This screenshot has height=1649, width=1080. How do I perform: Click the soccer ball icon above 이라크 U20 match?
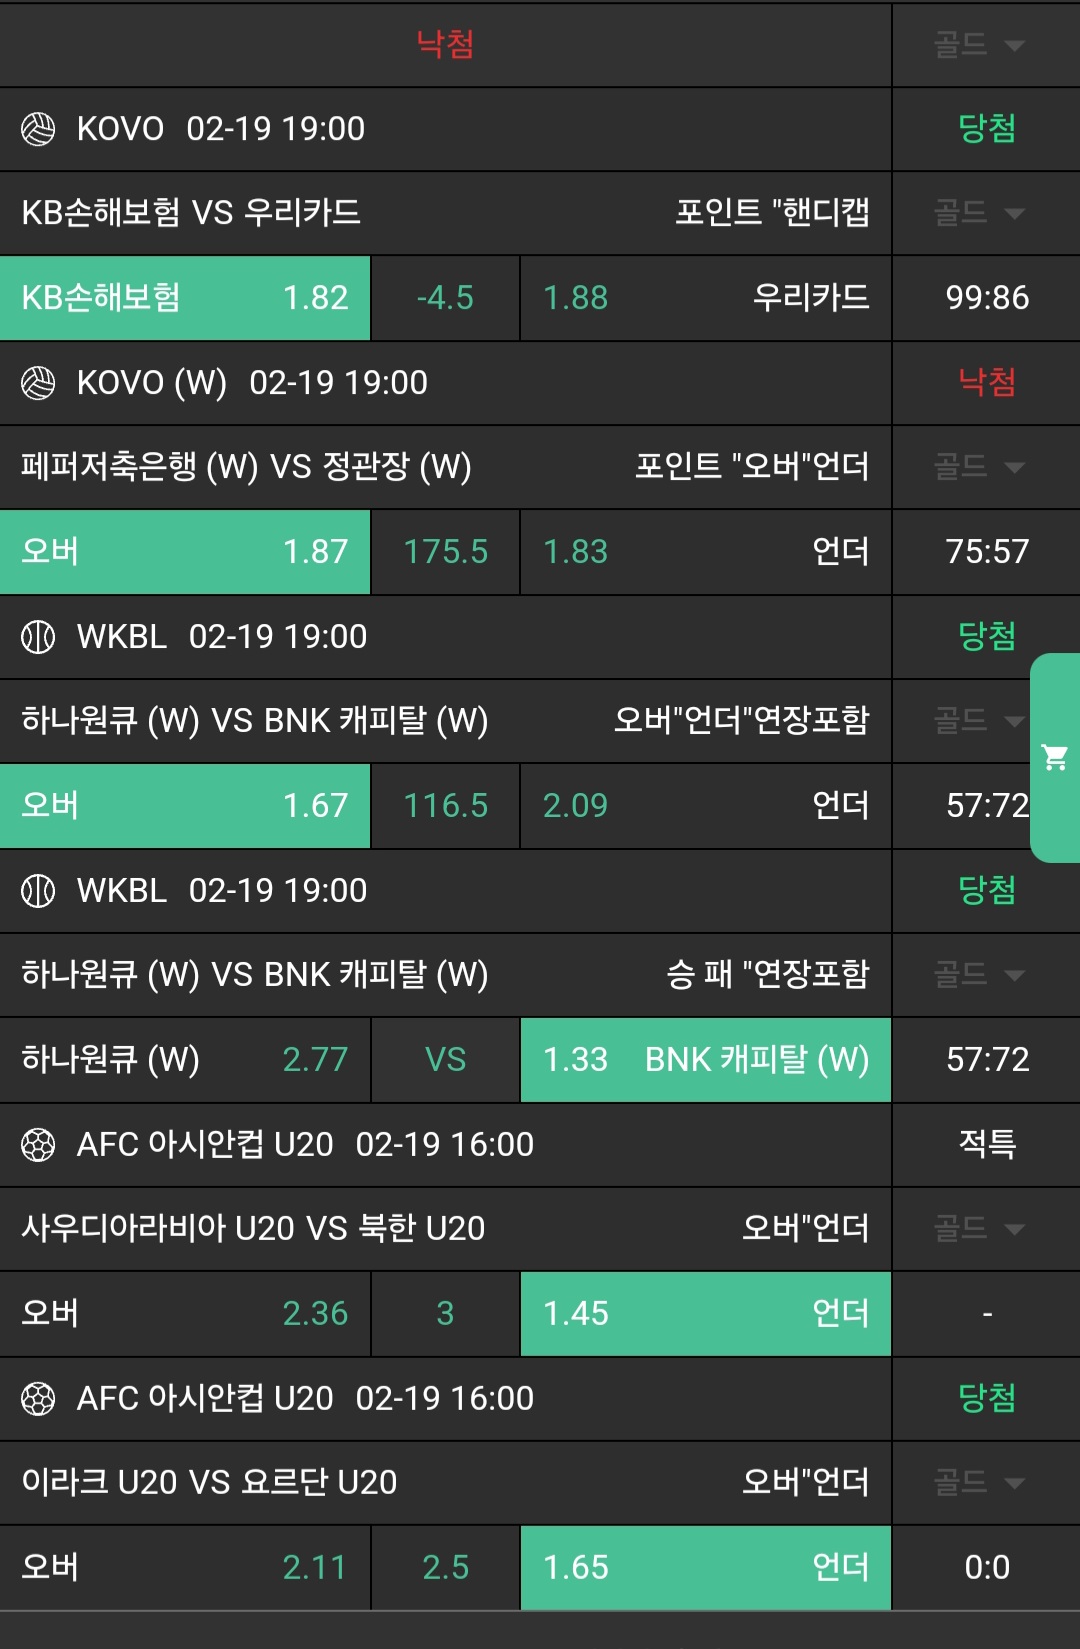tap(38, 1399)
